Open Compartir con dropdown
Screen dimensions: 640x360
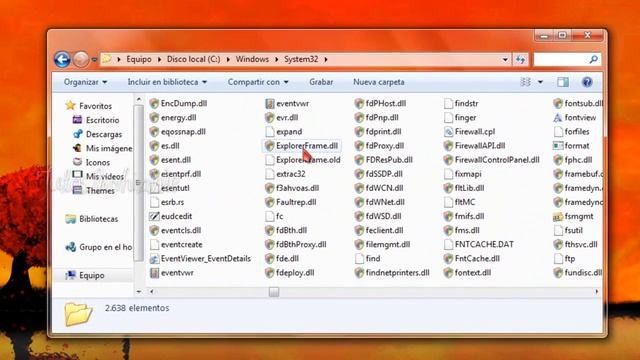(x=258, y=82)
